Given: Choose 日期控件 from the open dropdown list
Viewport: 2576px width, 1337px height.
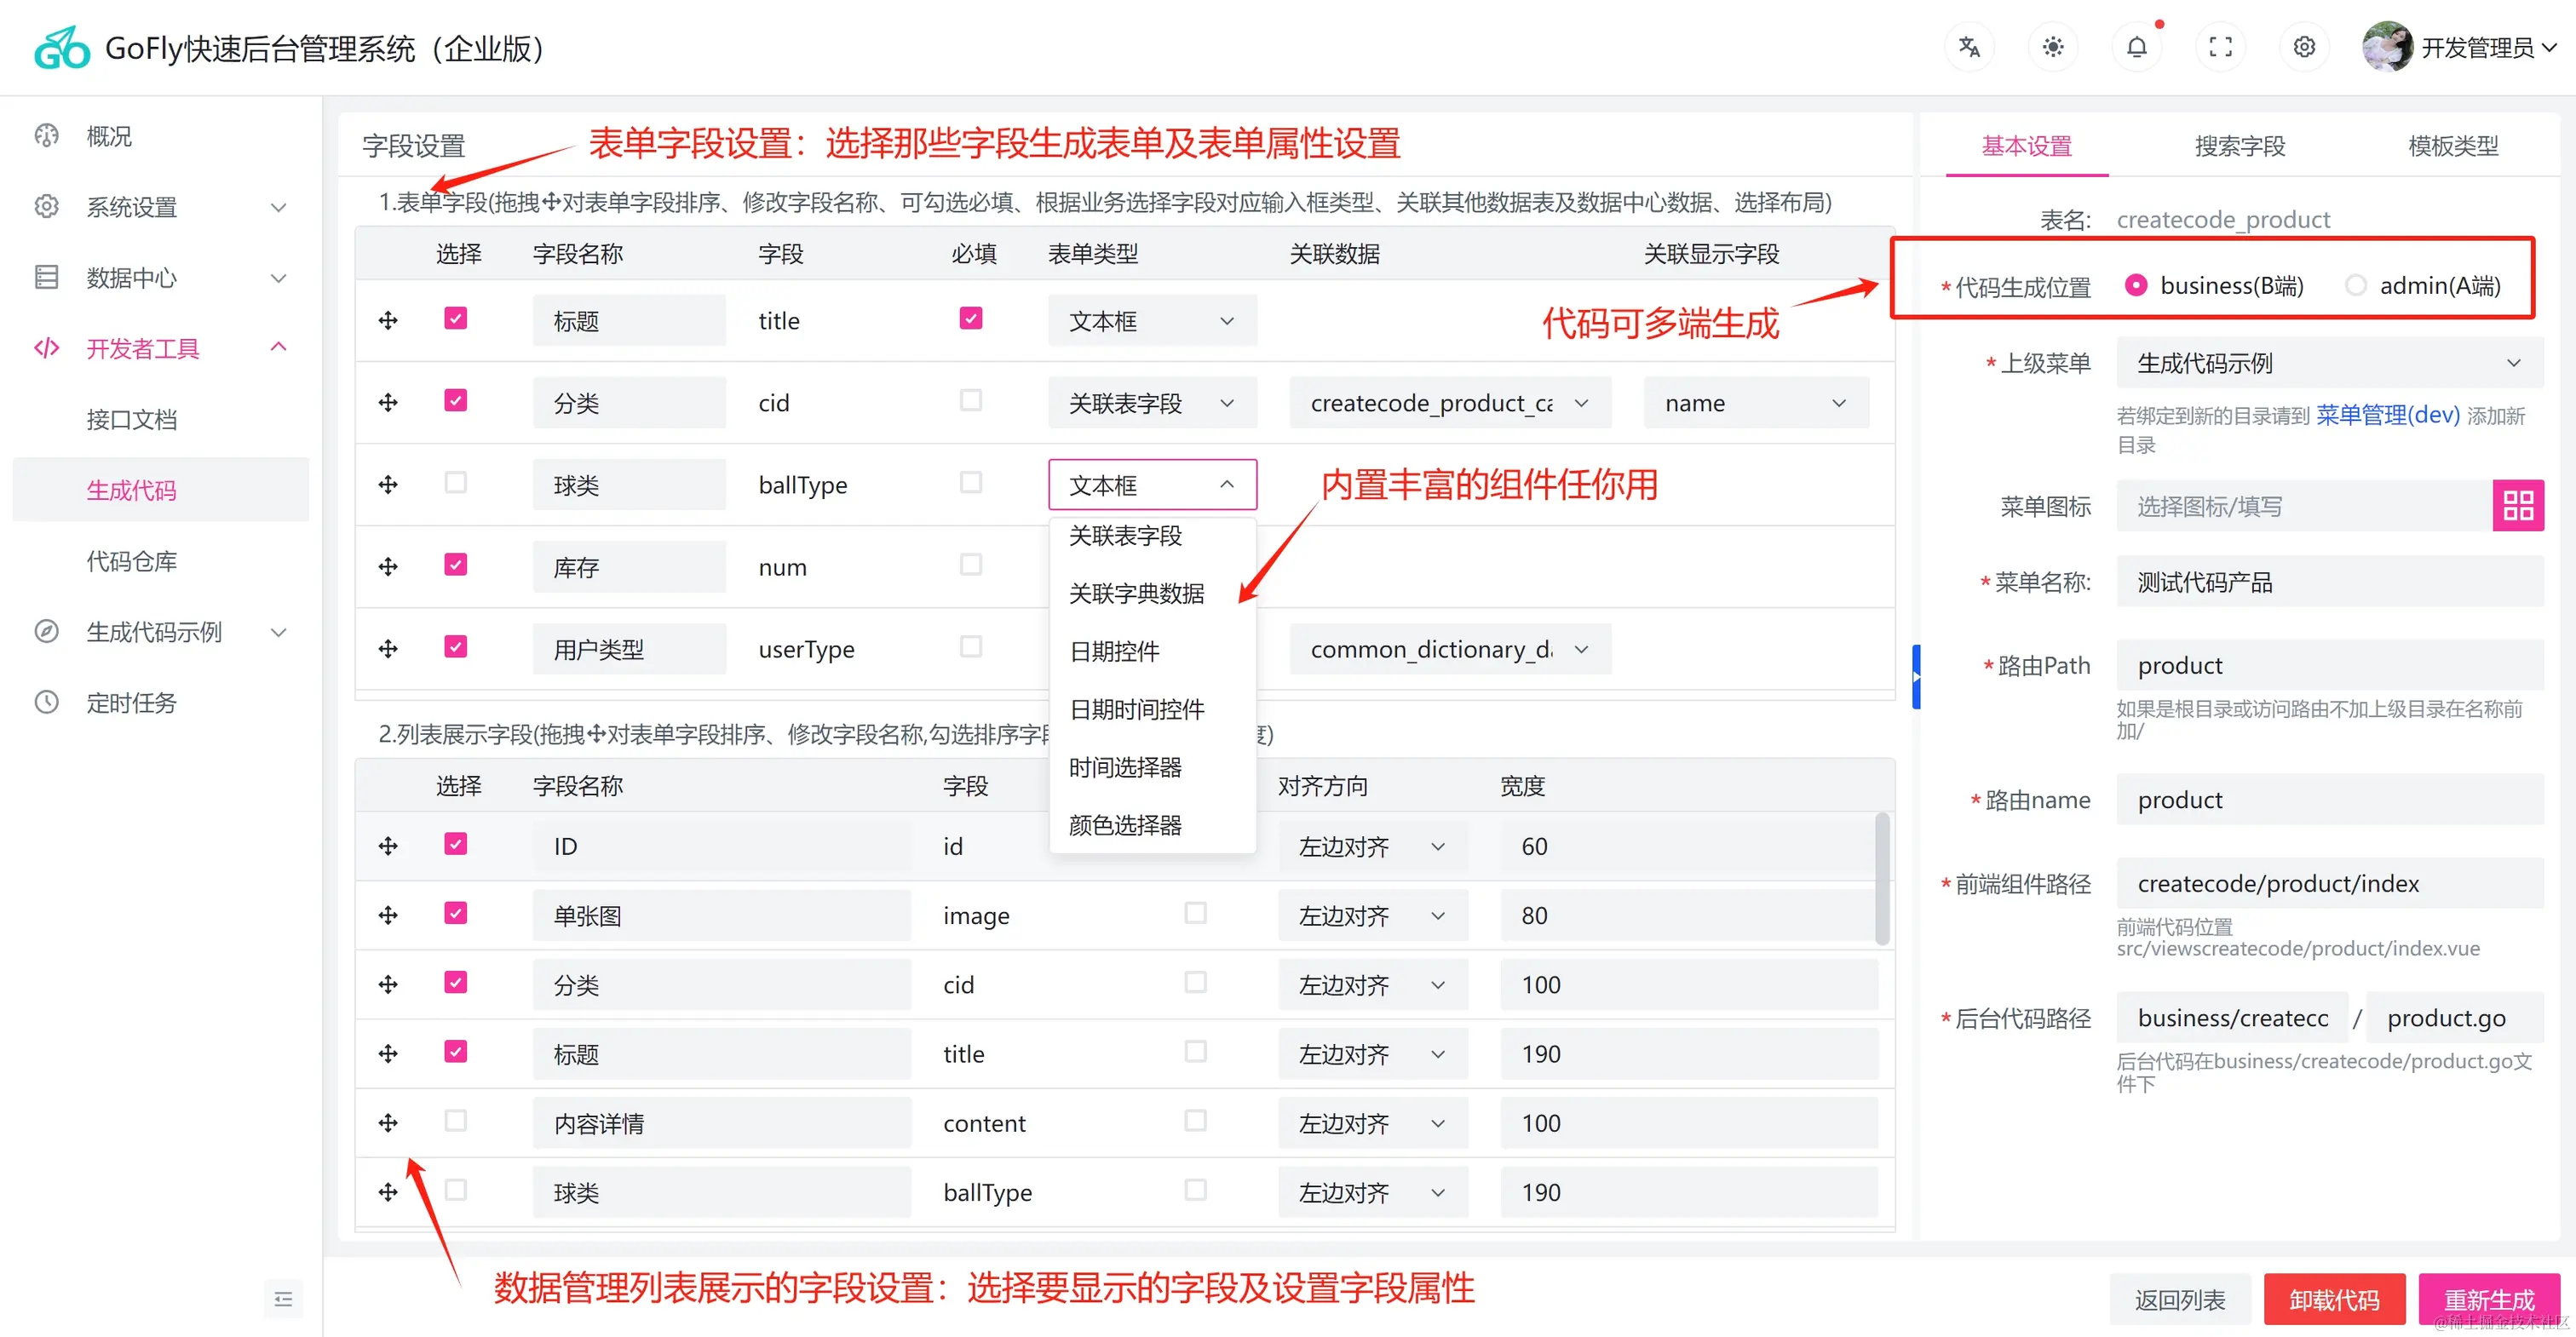Looking at the screenshot, I should pos(1114,651).
